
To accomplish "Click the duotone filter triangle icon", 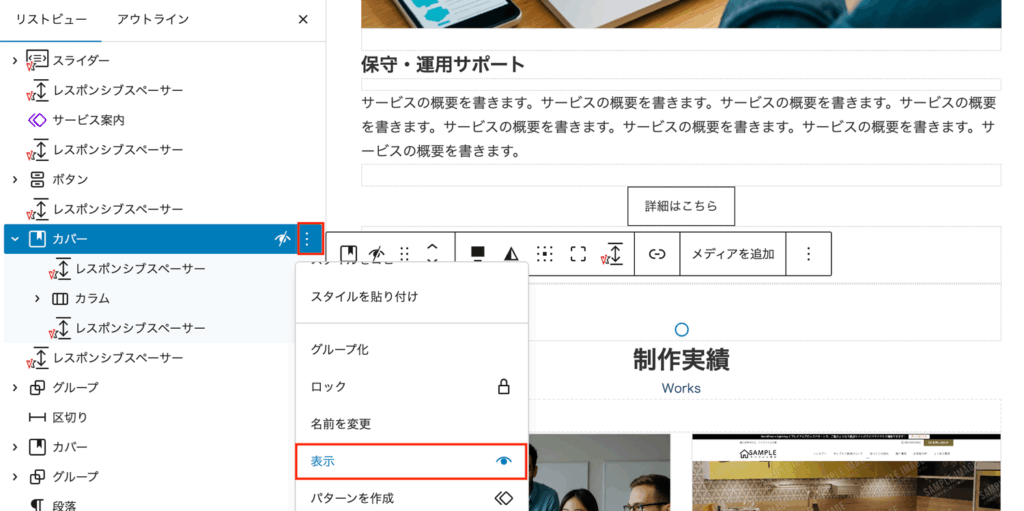I will coord(511,254).
